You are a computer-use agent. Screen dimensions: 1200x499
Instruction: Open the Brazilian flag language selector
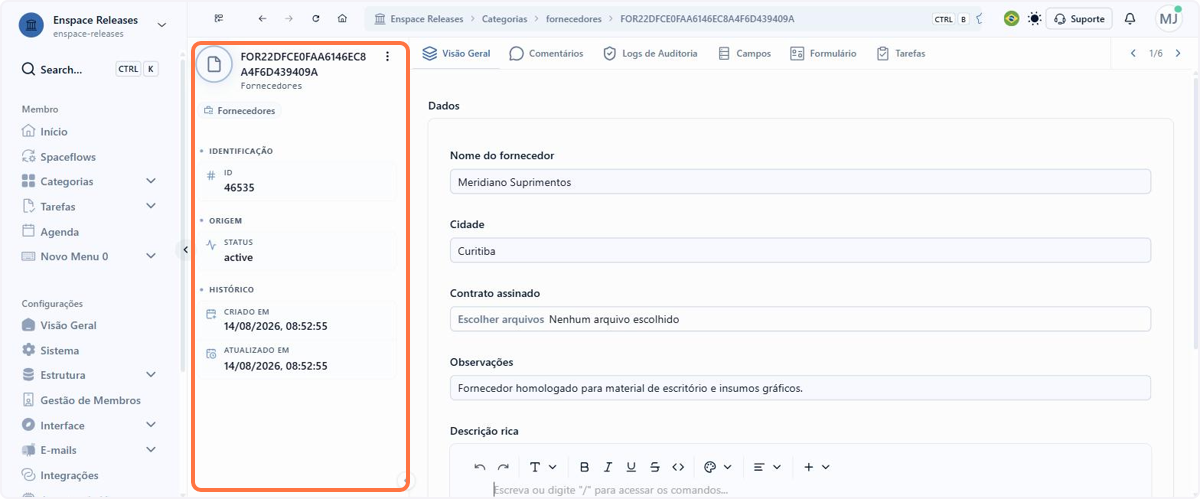[1011, 19]
